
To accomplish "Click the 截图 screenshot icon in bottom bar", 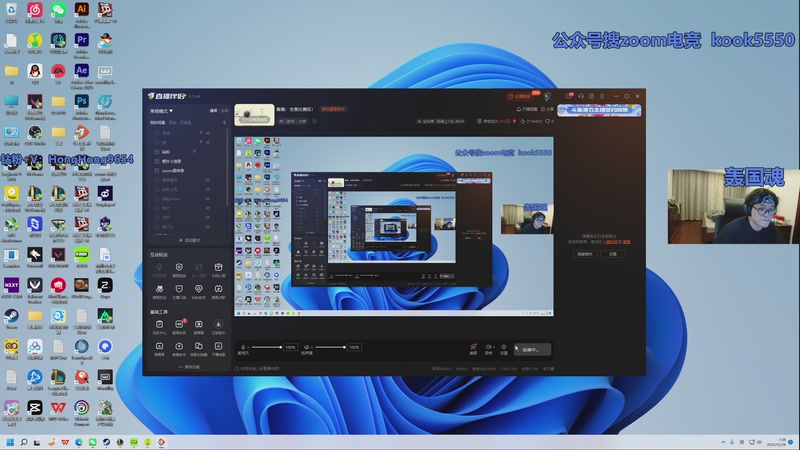I will pos(473,348).
